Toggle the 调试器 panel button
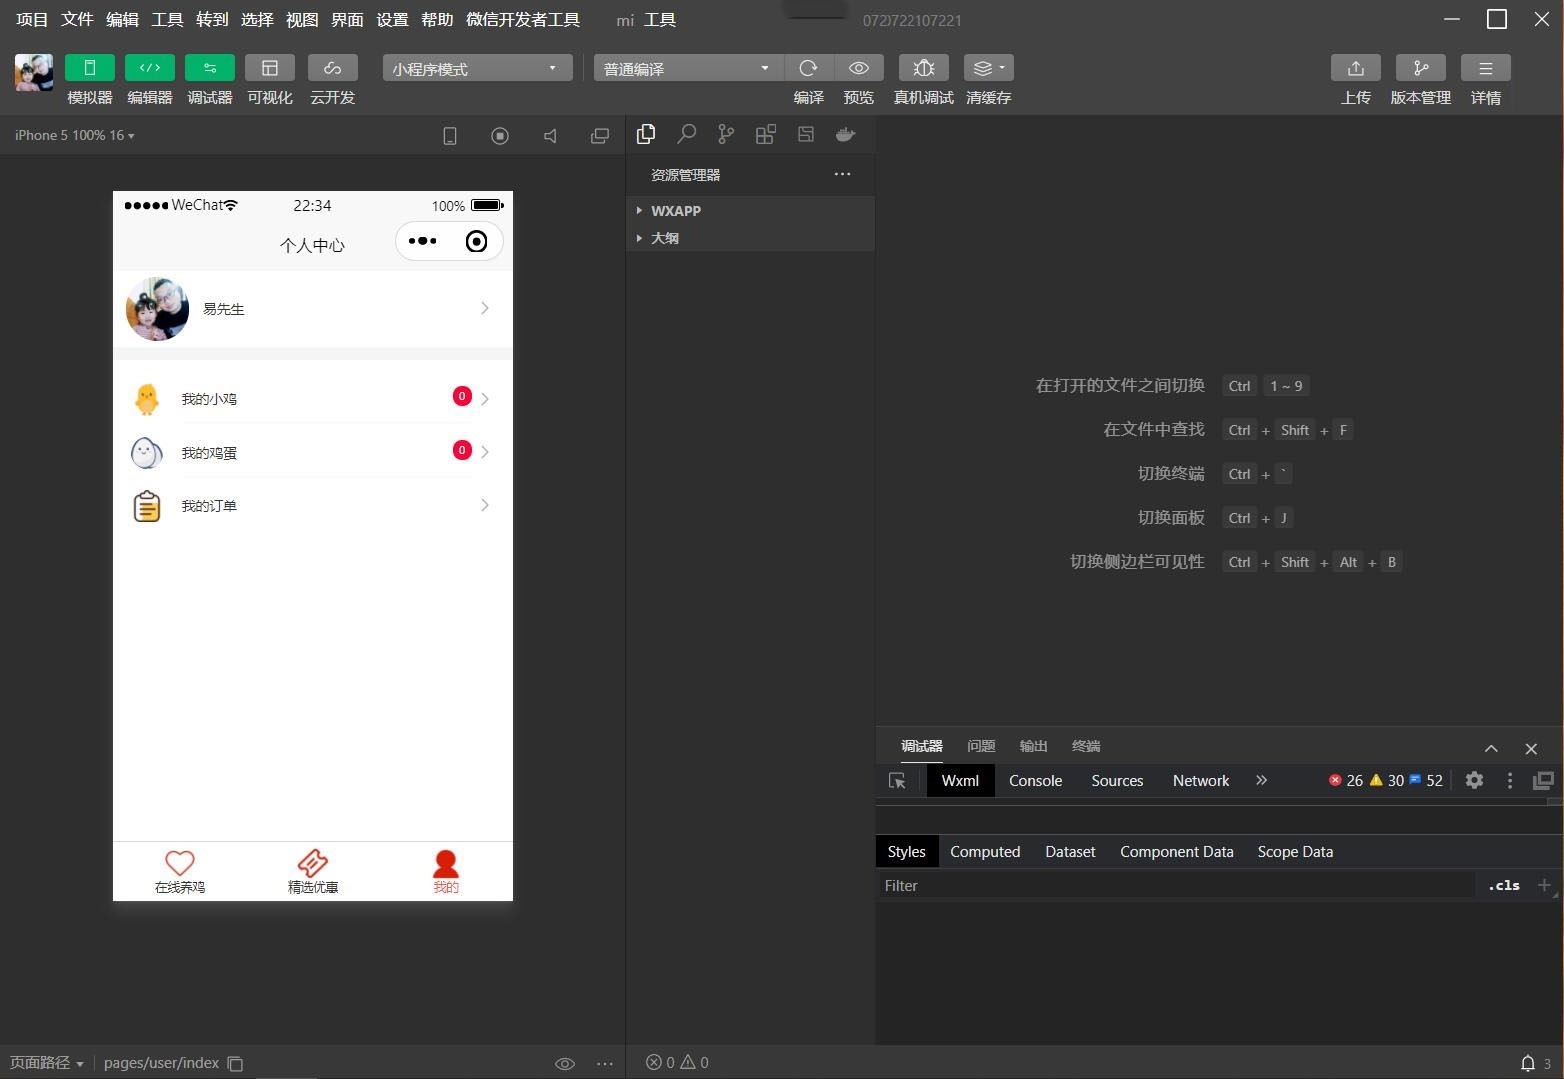The width and height of the screenshot is (1564, 1079). click(209, 68)
